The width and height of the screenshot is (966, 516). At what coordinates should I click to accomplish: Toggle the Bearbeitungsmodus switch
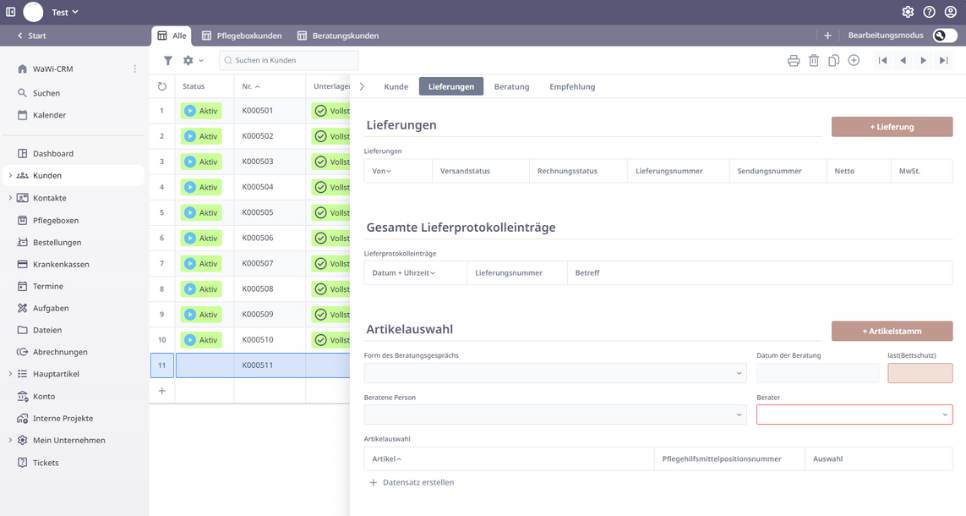pos(944,35)
